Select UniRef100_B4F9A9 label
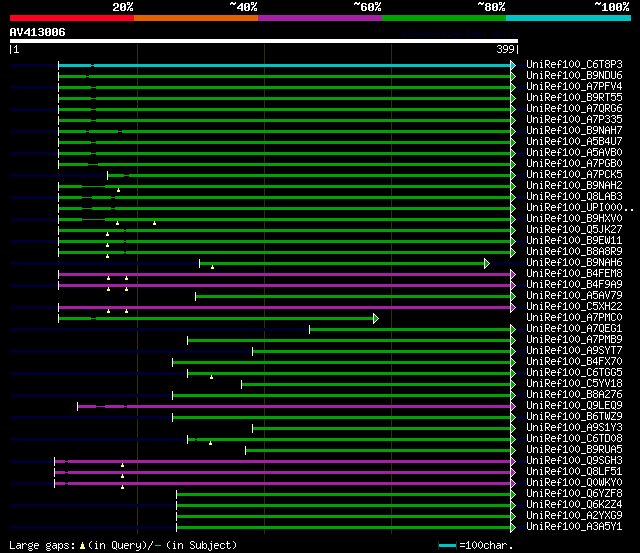This screenshot has height=553, width=640. pyautogui.click(x=574, y=285)
